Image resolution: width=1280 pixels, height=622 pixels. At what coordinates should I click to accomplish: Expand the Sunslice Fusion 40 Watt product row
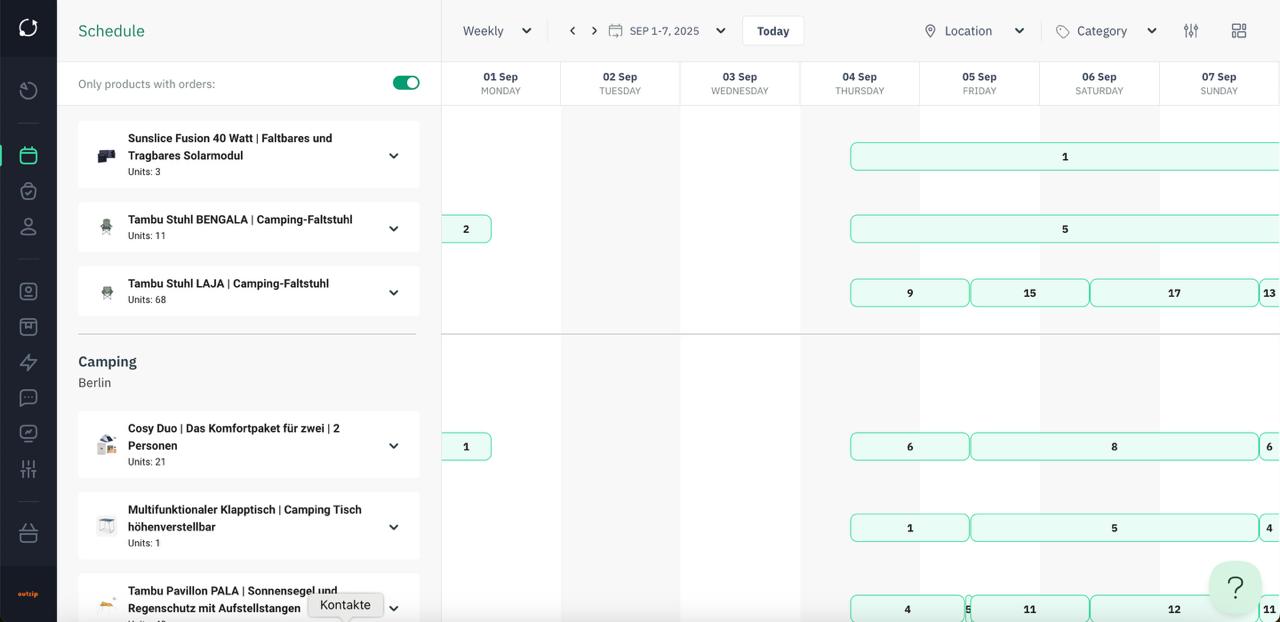click(x=393, y=154)
